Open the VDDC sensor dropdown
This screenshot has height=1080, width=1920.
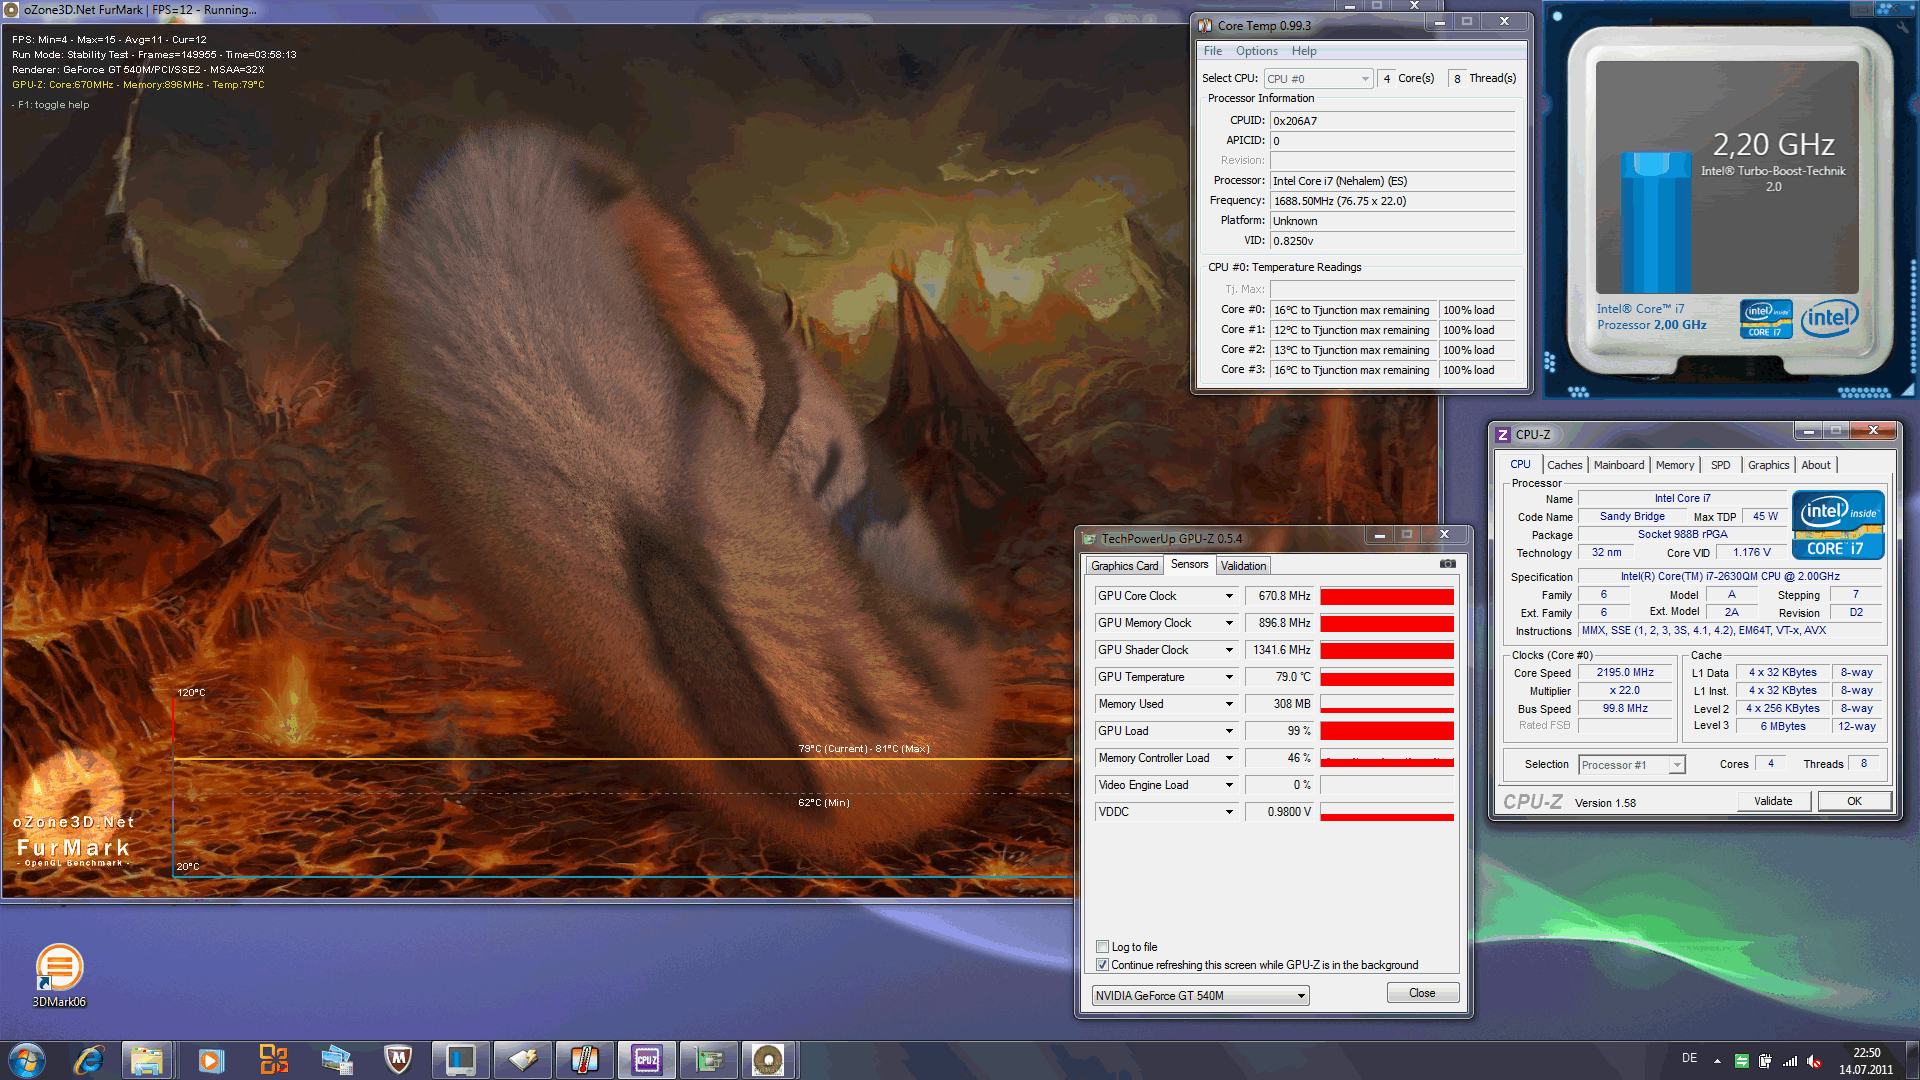click(x=1229, y=812)
